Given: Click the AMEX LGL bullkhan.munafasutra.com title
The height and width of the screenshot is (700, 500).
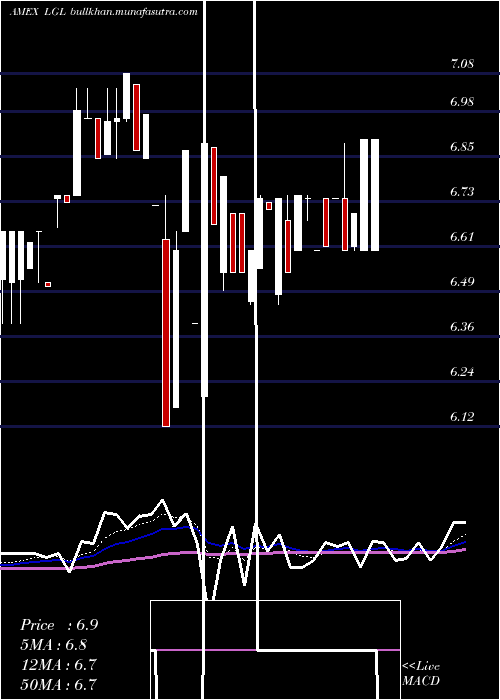Looking at the screenshot, I should tap(104, 12).
